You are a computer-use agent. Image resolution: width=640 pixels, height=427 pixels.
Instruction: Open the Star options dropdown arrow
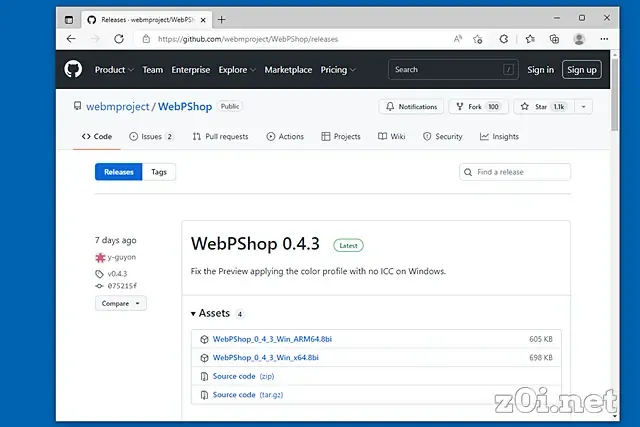[583, 107]
